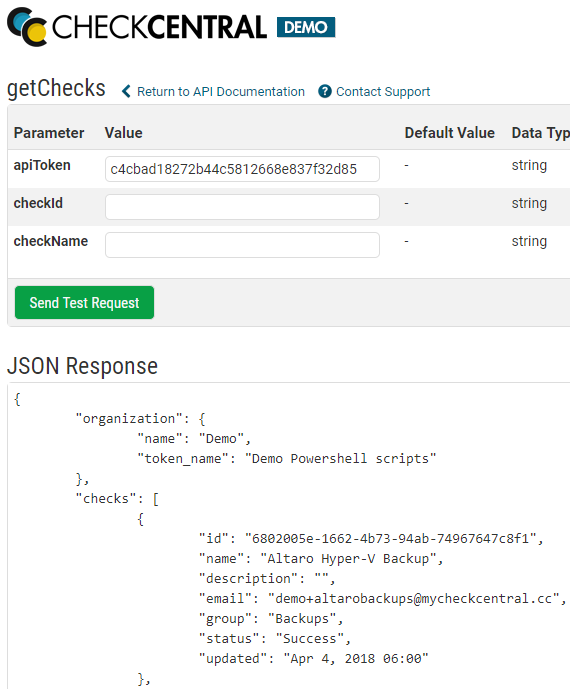Screen dimensions: 570x689
Task: Click the "Altaro Hyper-V Backup" name value
Action: pos(348,558)
